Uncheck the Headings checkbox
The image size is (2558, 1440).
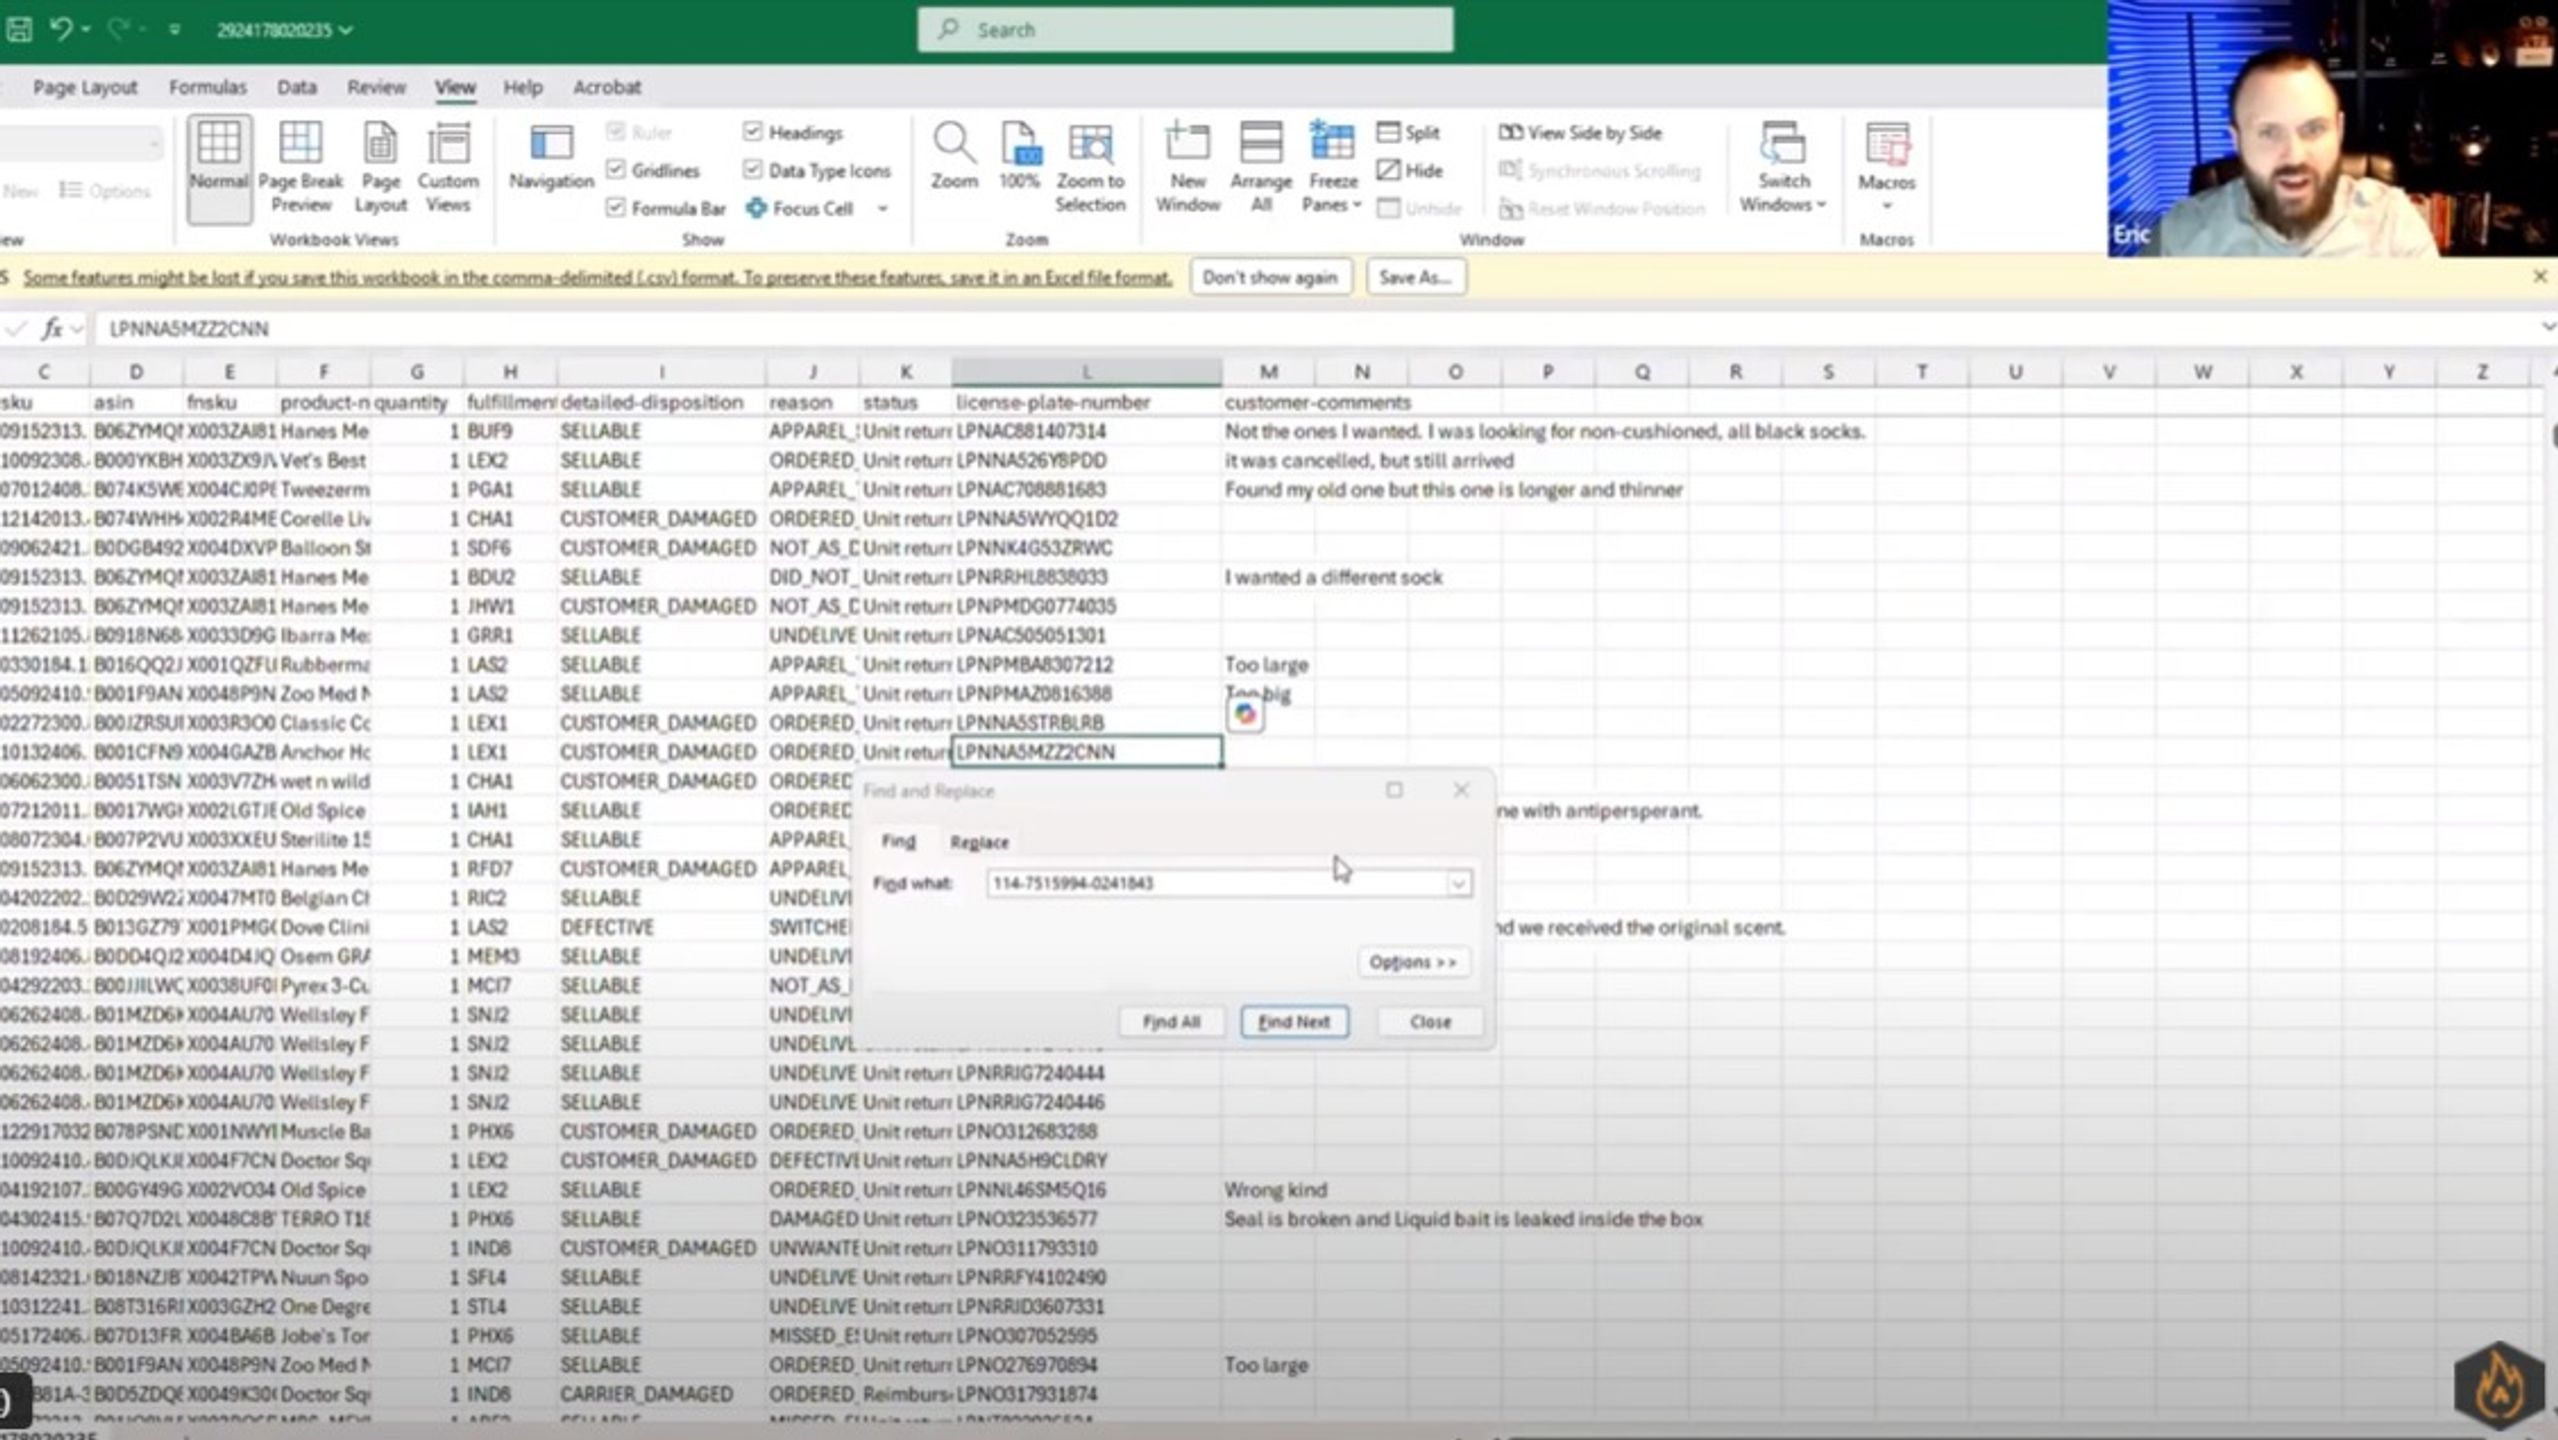coord(753,131)
